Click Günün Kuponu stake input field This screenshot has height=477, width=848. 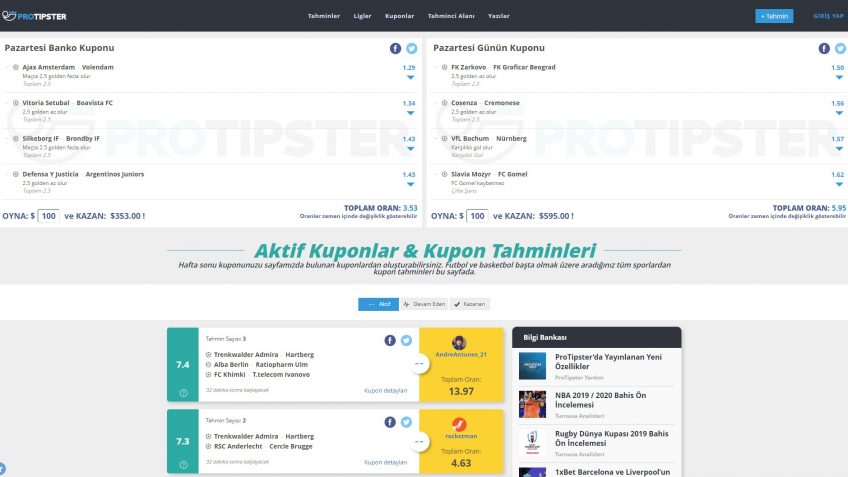coord(477,216)
